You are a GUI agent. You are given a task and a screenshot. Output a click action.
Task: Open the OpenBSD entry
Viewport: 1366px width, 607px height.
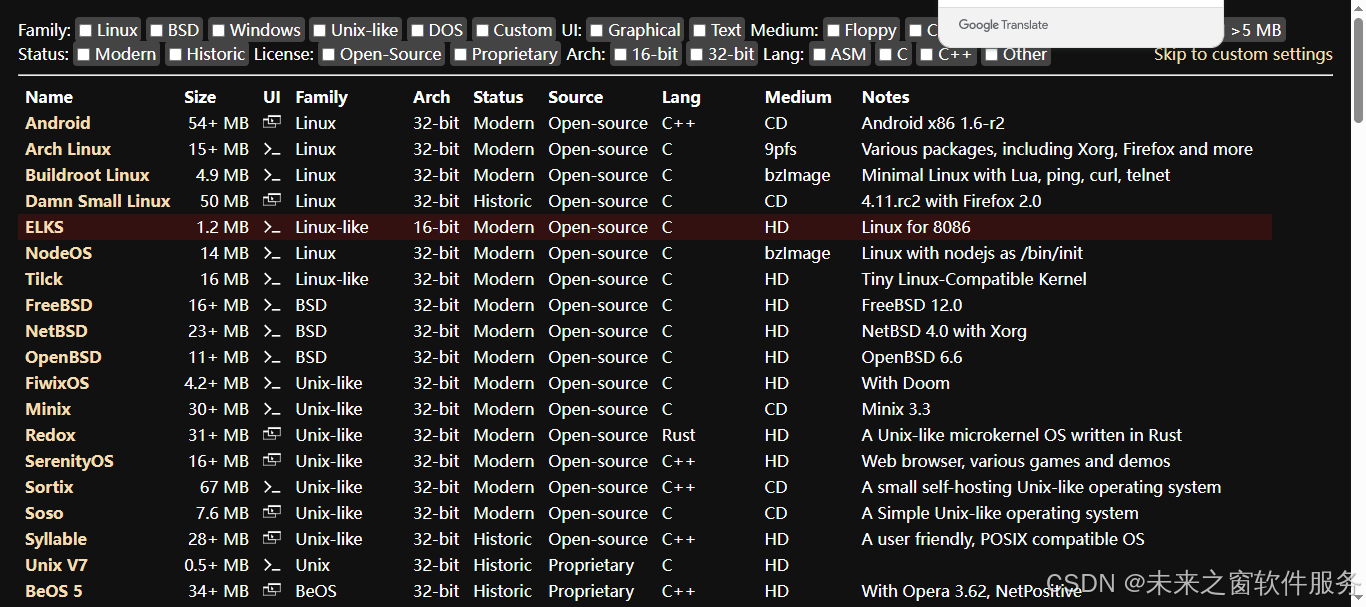click(63, 357)
